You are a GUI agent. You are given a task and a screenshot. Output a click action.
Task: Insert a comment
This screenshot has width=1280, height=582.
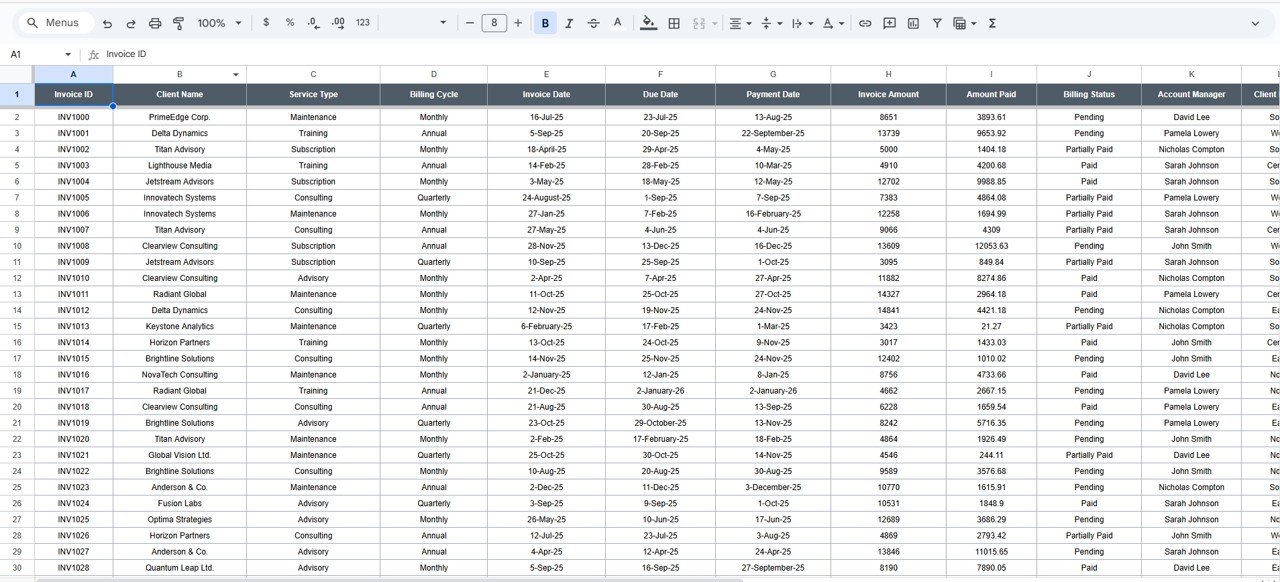(x=889, y=21)
